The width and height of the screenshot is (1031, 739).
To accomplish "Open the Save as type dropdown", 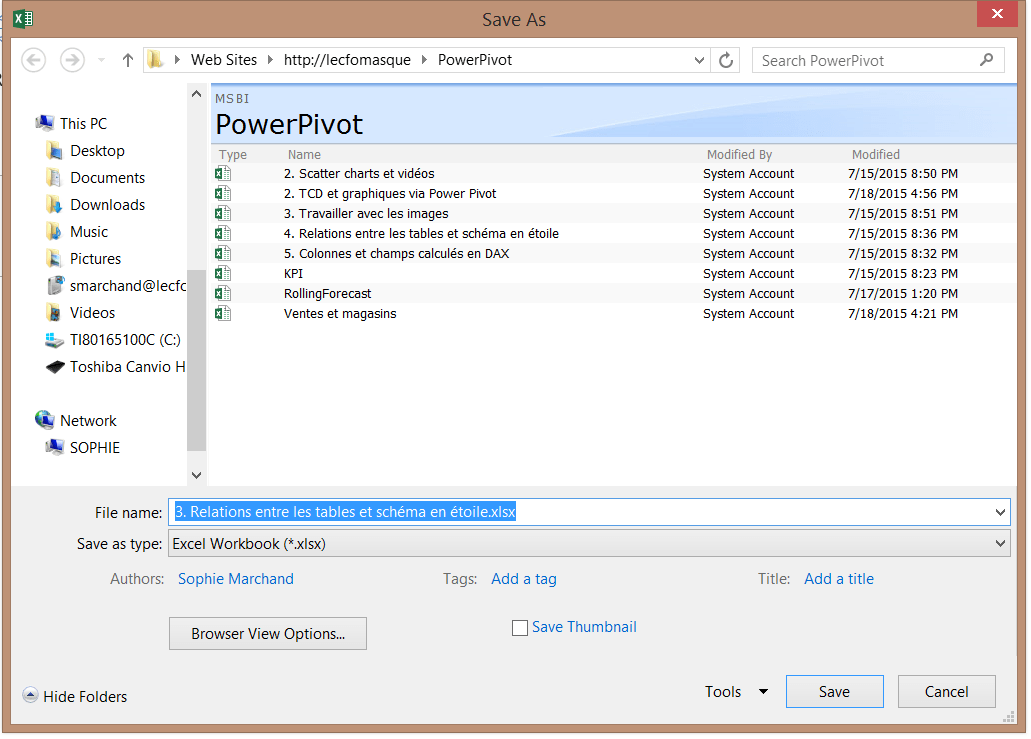I will pyautogui.click(x=1001, y=543).
